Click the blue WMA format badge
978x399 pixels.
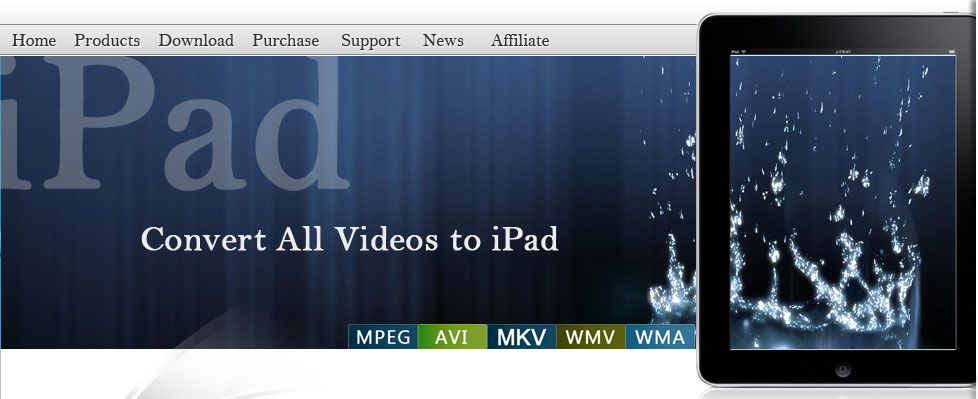click(x=660, y=337)
